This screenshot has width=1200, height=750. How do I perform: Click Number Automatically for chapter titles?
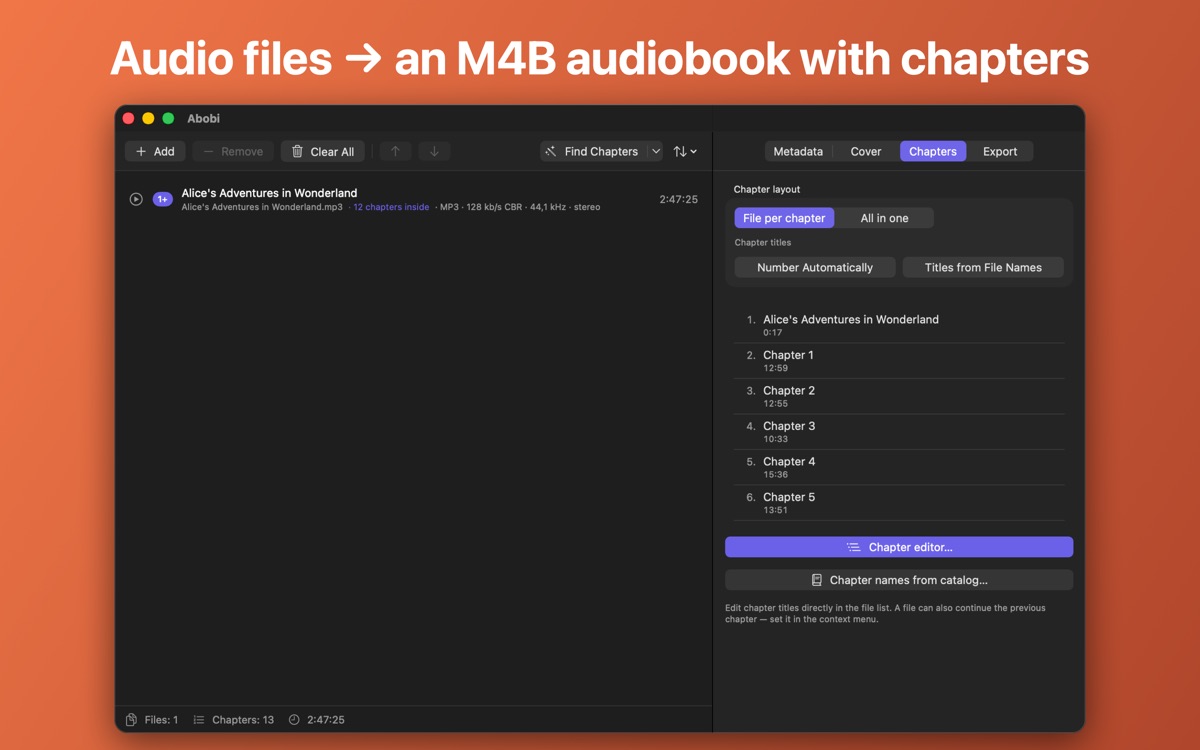click(x=815, y=267)
